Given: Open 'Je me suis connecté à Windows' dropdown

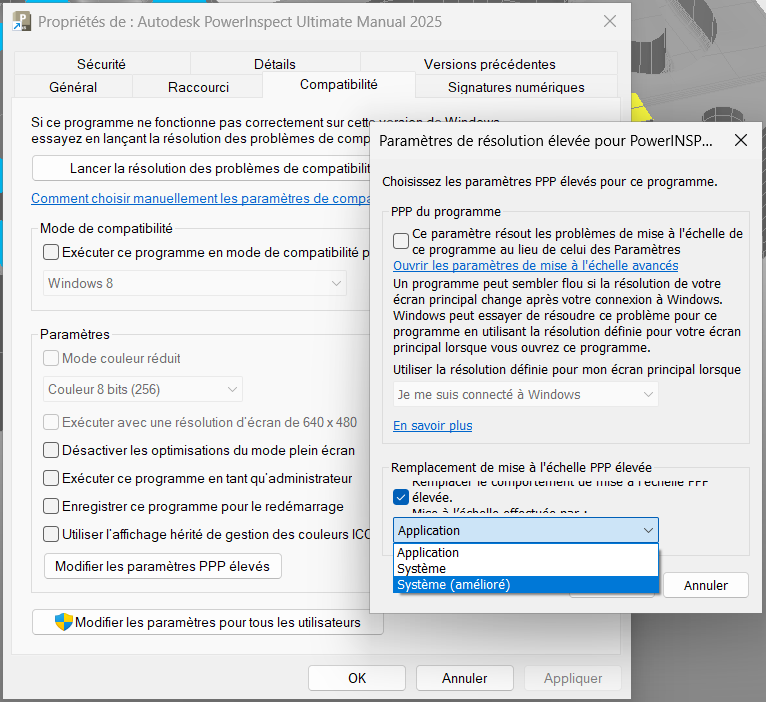Looking at the screenshot, I should [x=526, y=394].
